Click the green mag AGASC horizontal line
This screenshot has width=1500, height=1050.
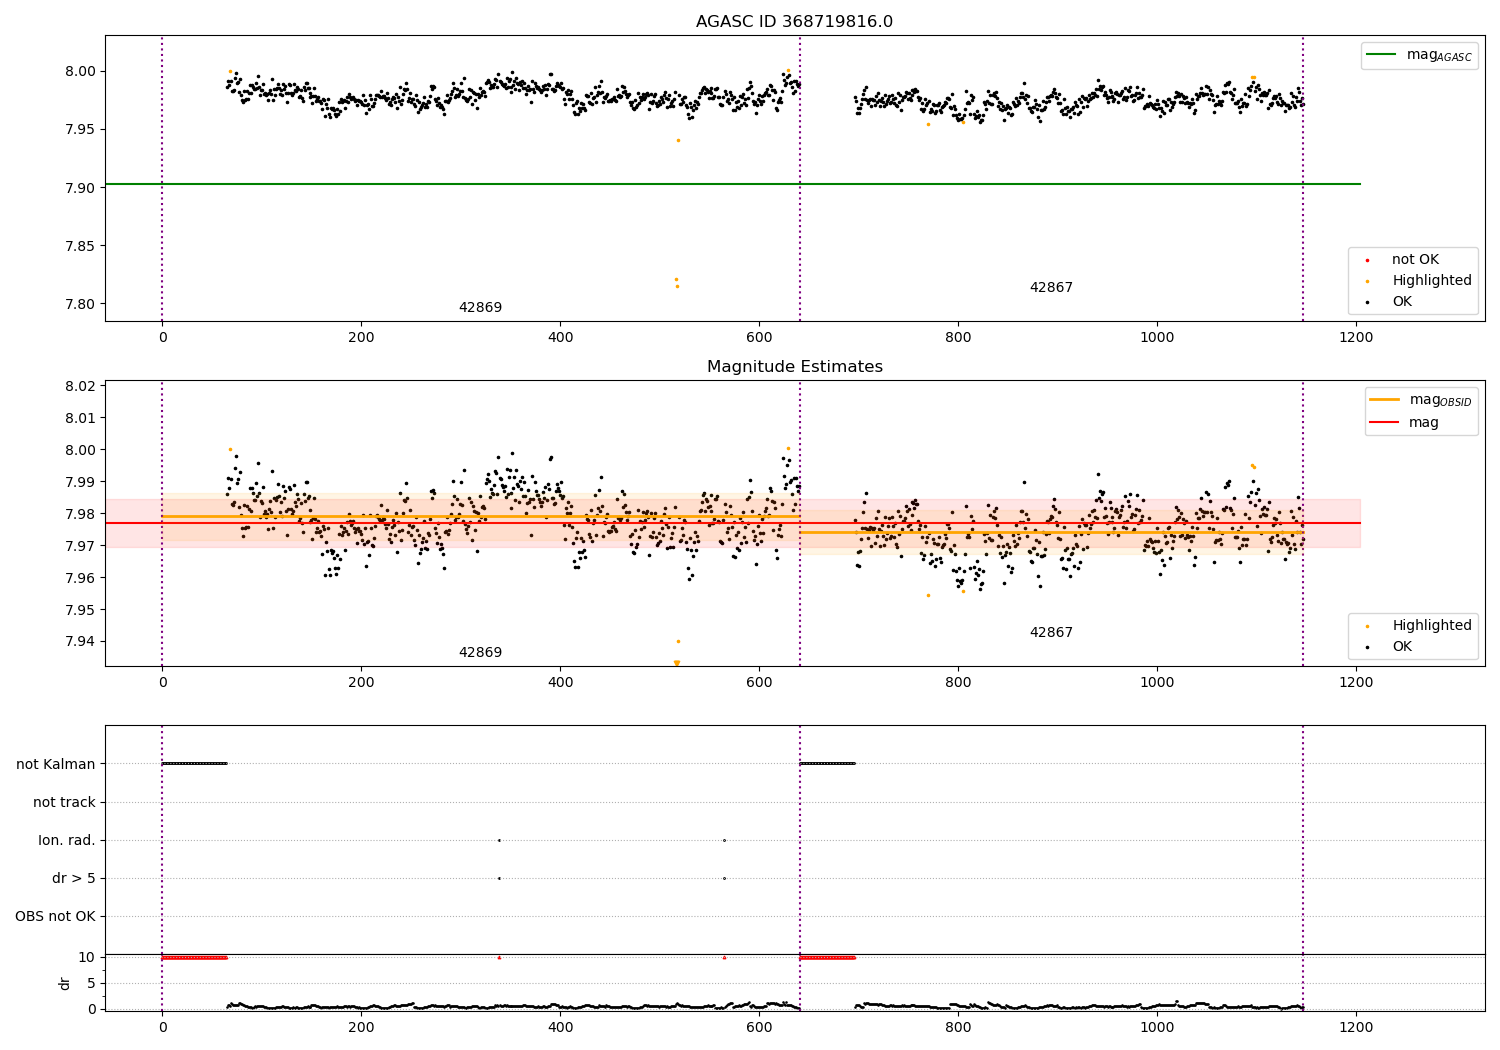[732, 184]
